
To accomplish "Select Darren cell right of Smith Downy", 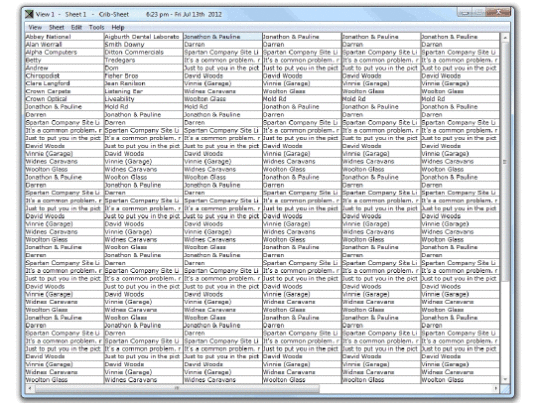I will (222, 44).
